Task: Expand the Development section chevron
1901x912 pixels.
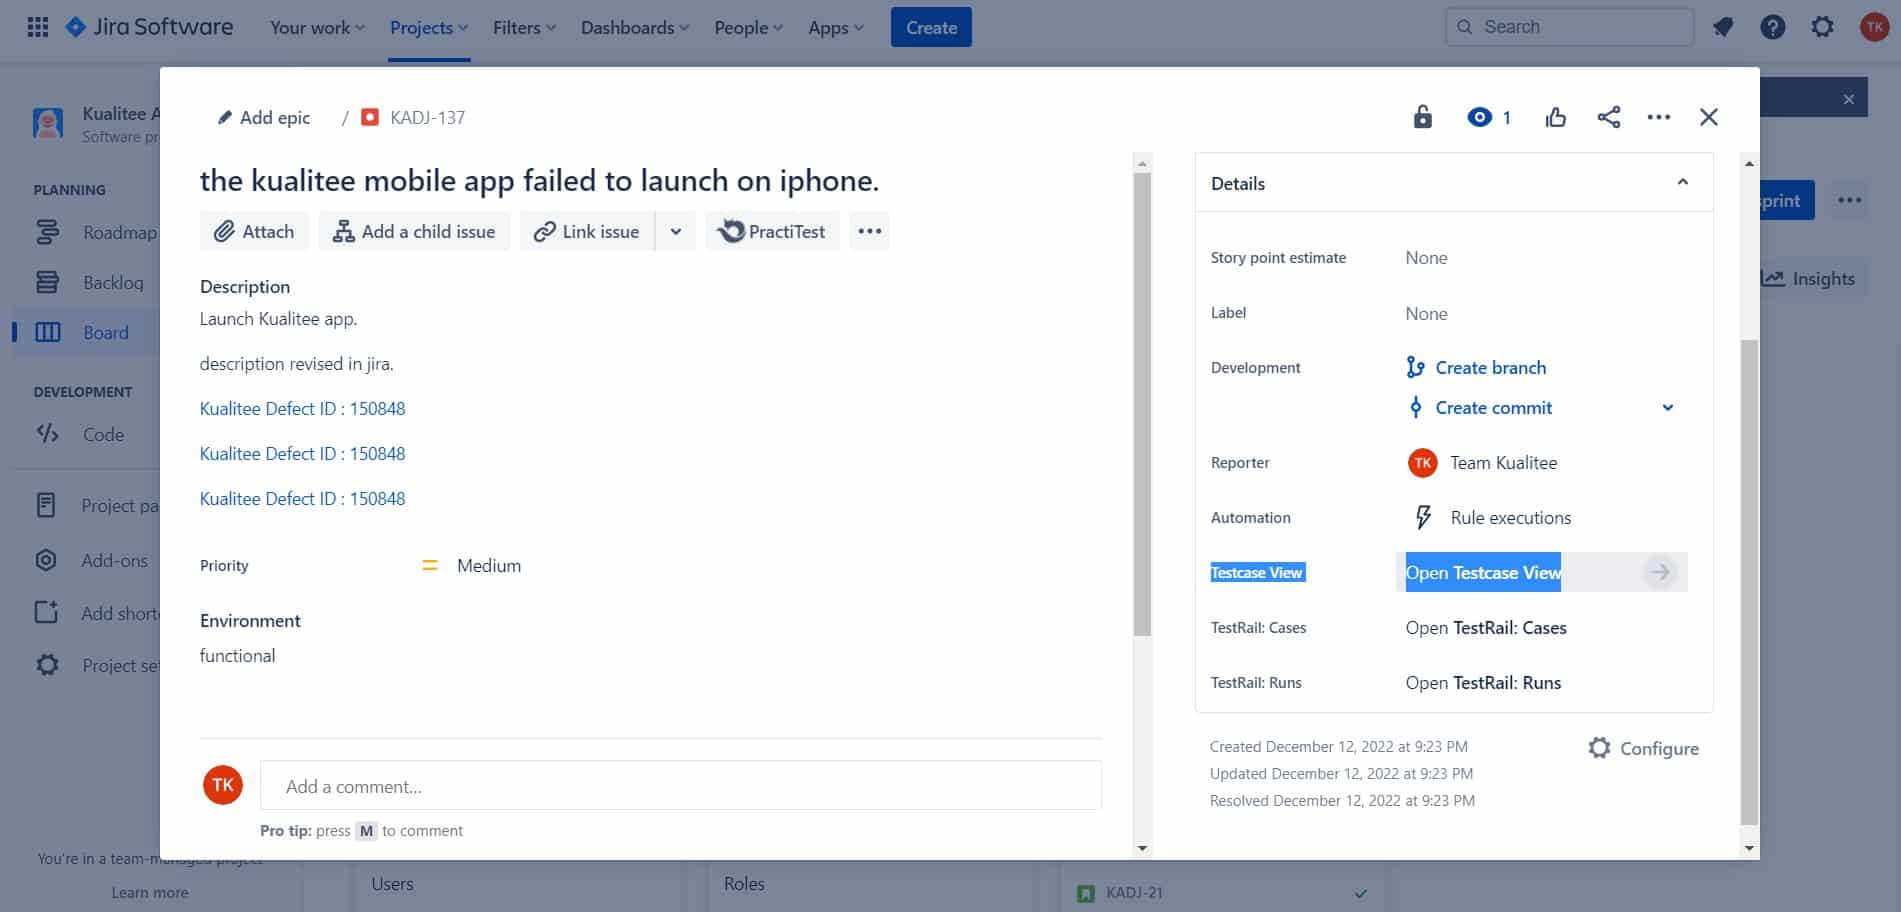Action: click(x=1667, y=407)
